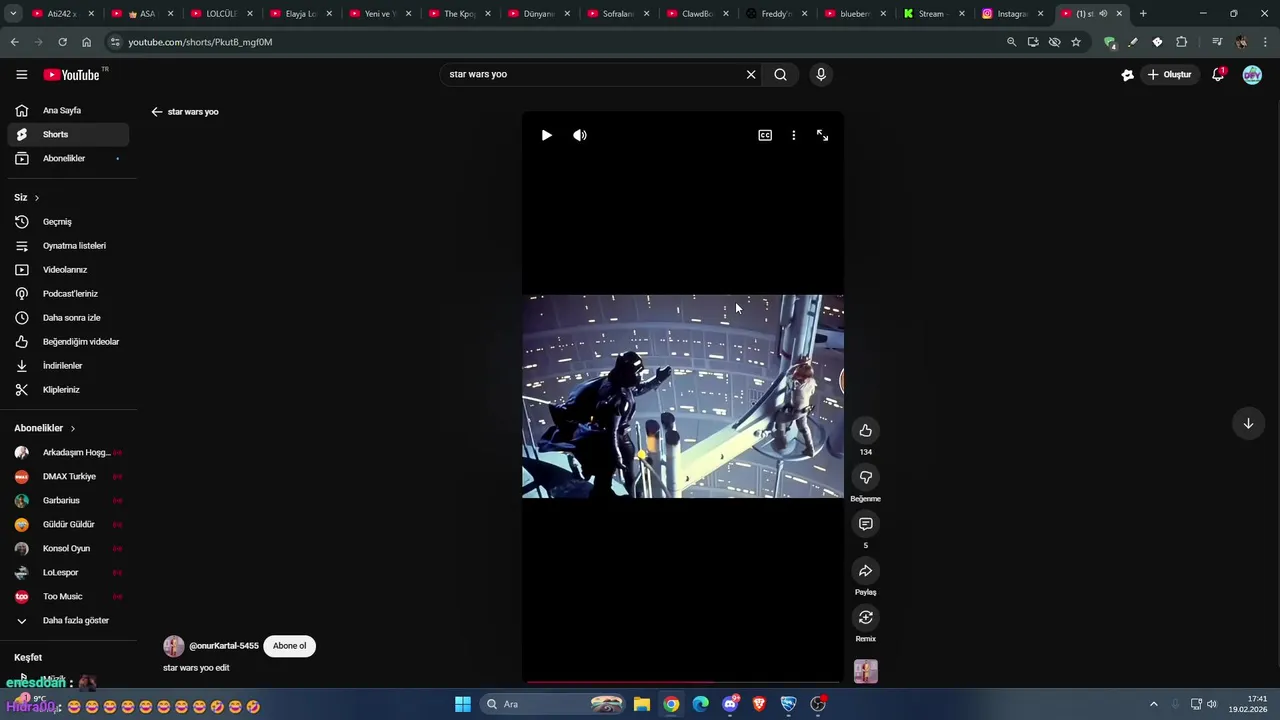
Task: Open Daha sonra izle list
Action: (68, 318)
